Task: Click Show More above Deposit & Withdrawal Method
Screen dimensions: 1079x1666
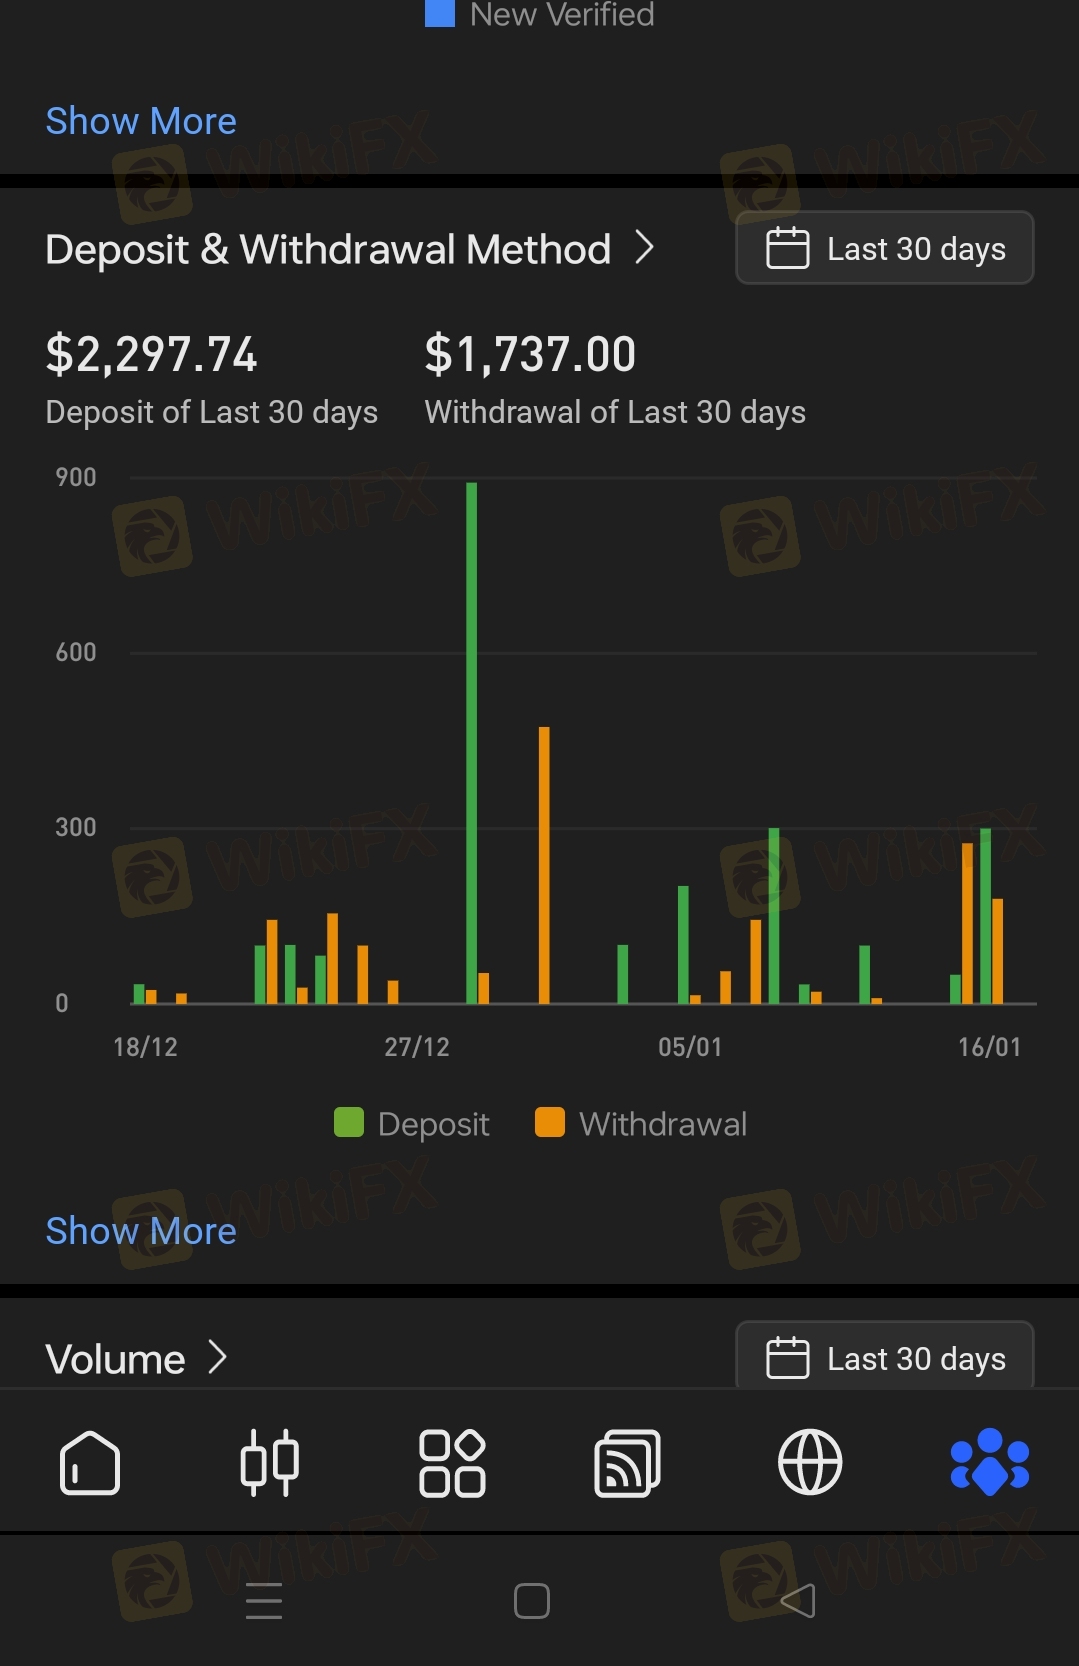Action: (141, 121)
